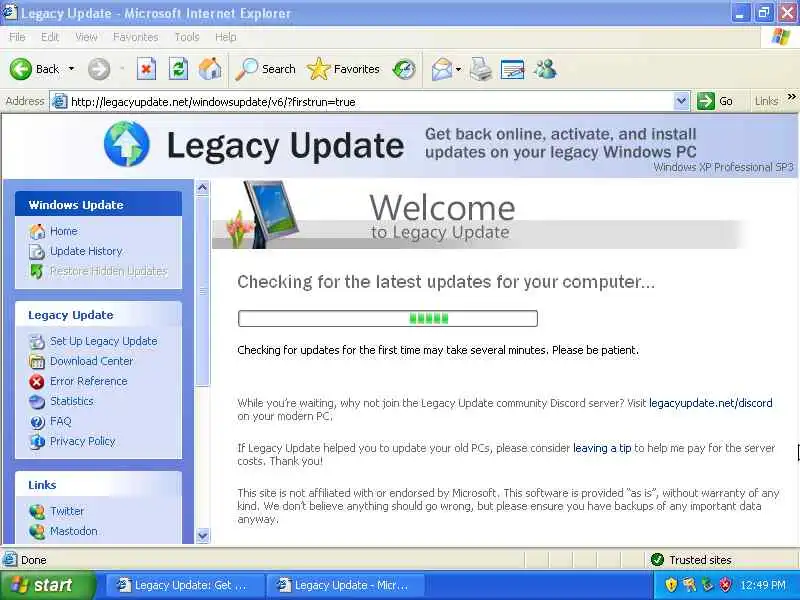This screenshot has height=600, width=800.
Task: Expand the Links toolbar chevron
Action: tap(792, 96)
